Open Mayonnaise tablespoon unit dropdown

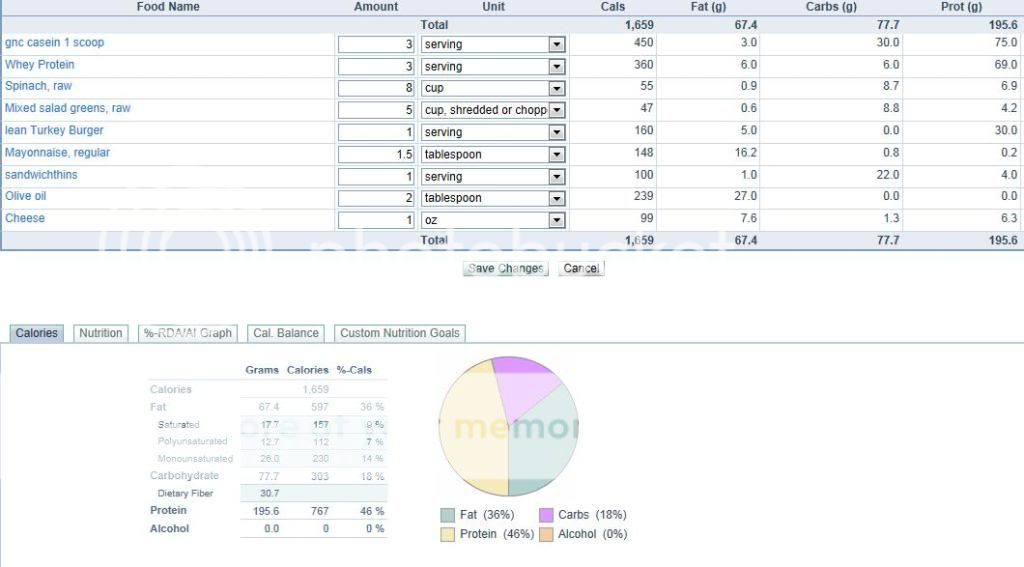tap(557, 155)
